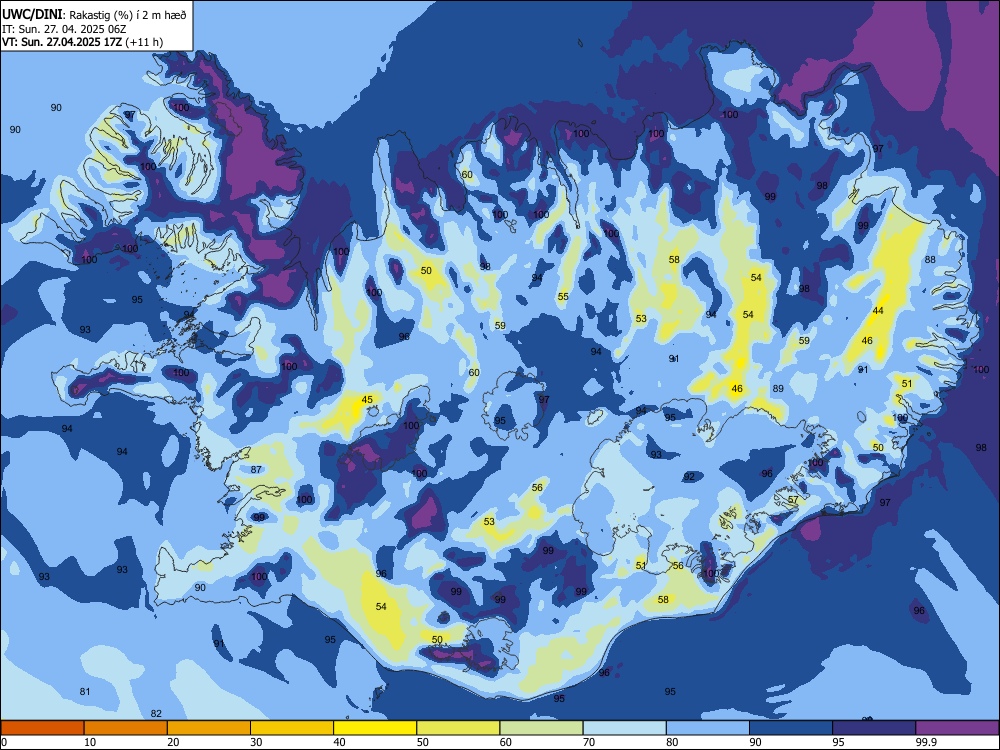Screen dimensions: 1000x750
Task: Click the humidity value 87 on the map
Action: coord(256,469)
